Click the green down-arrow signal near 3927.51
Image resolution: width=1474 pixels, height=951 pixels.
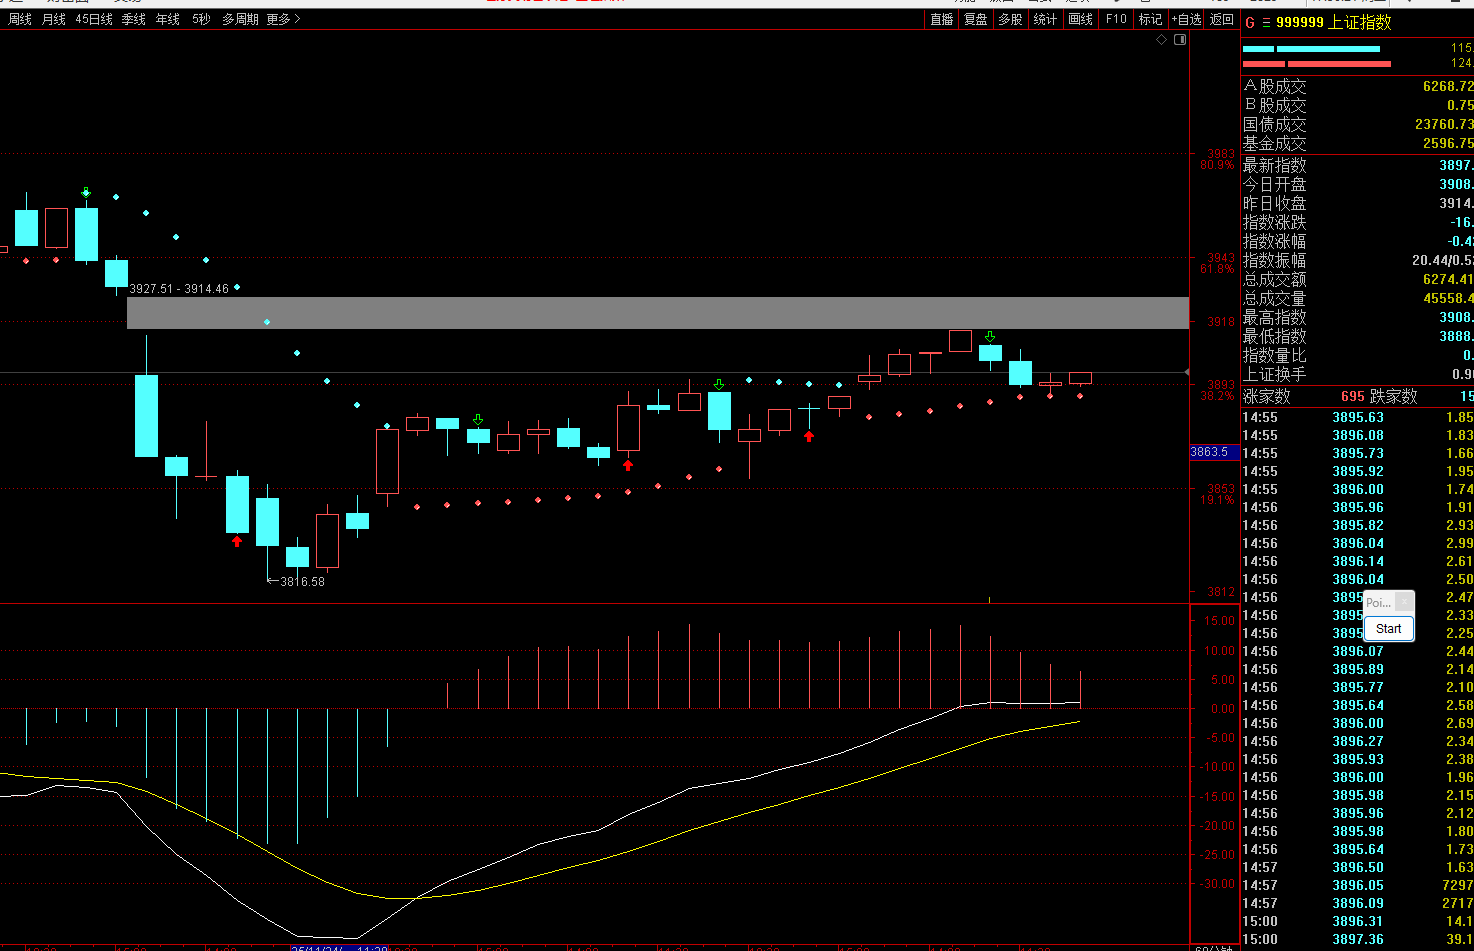(86, 192)
